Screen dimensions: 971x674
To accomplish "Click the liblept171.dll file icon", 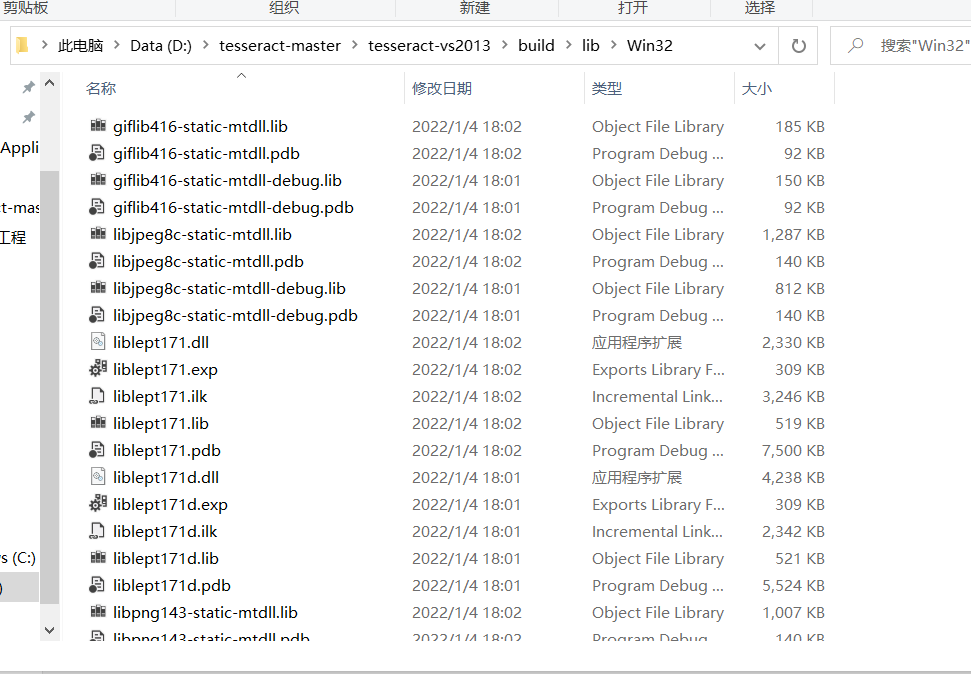I will [x=98, y=343].
